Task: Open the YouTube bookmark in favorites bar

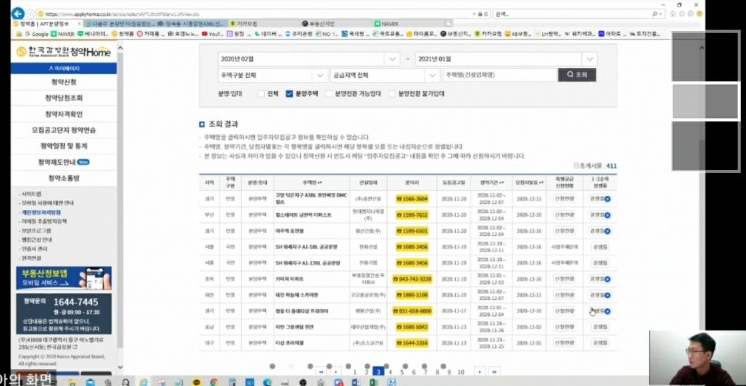Action: pos(213,34)
